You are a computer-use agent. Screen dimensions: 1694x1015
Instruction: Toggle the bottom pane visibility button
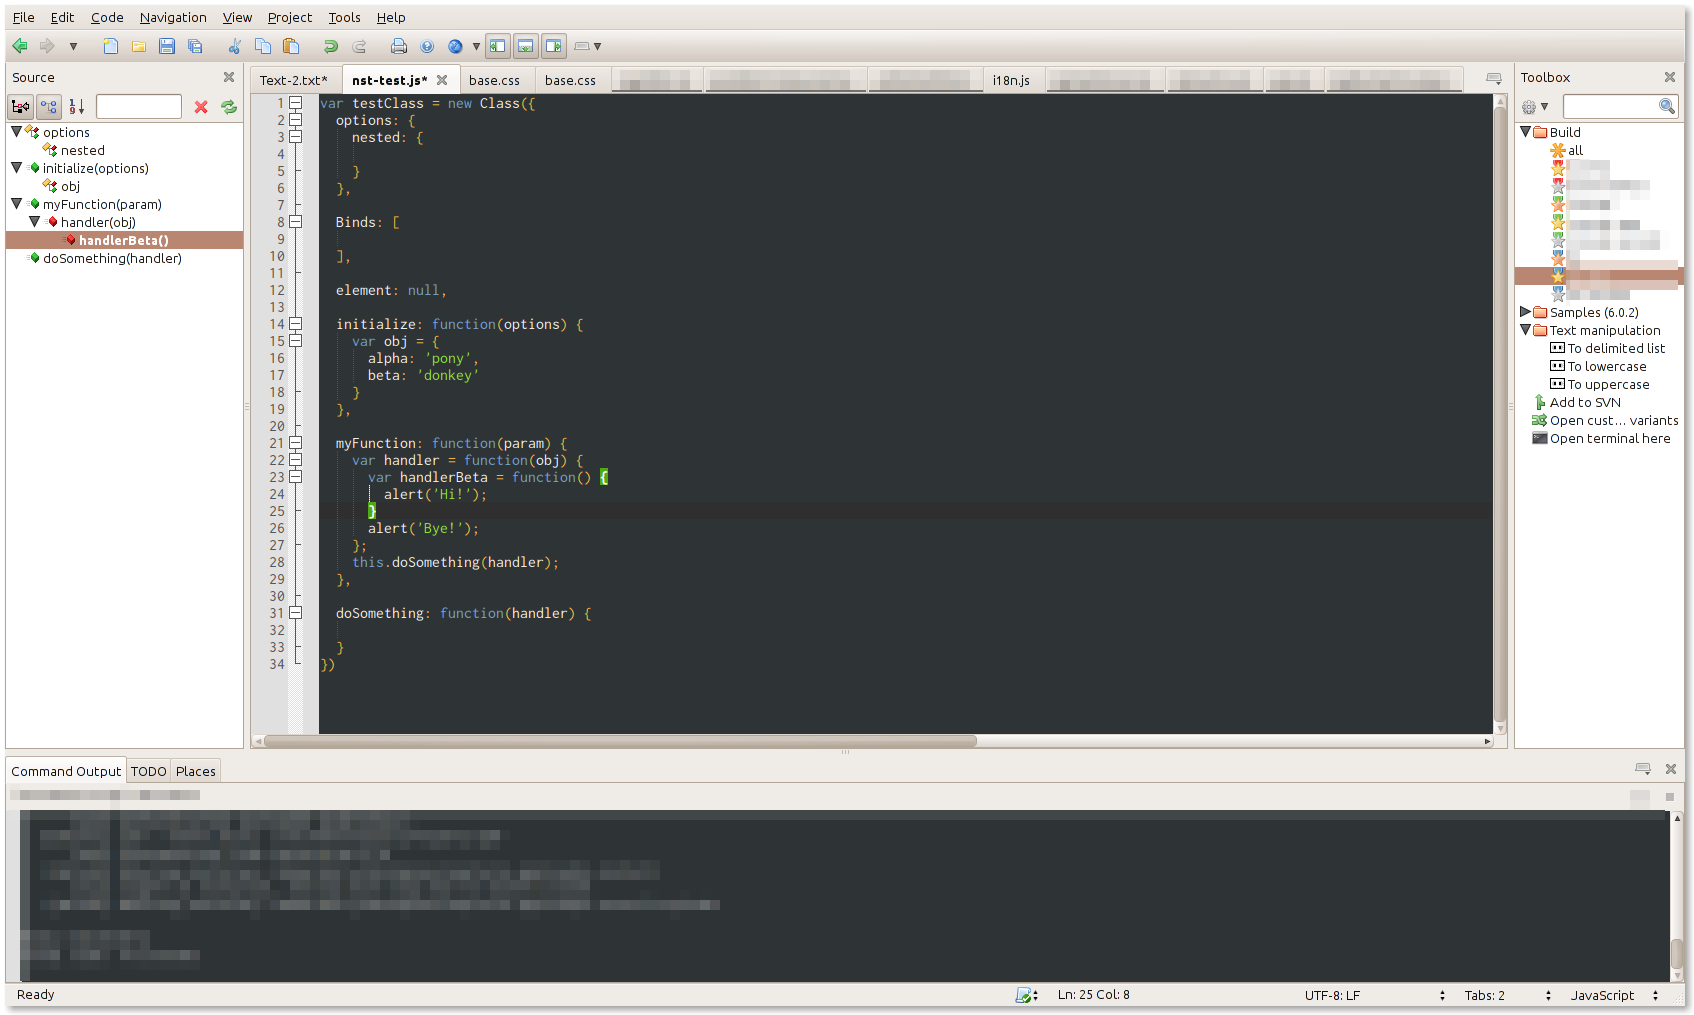tap(525, 46)
